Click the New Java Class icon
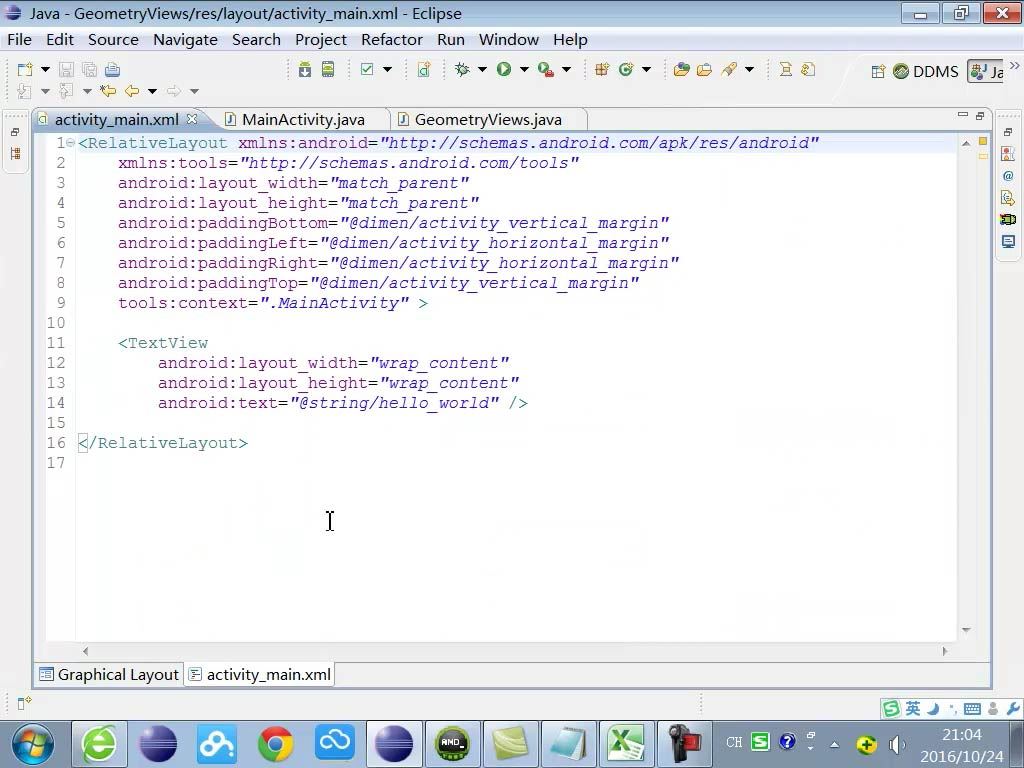The image size is (1024, 768). coord(626,69)
